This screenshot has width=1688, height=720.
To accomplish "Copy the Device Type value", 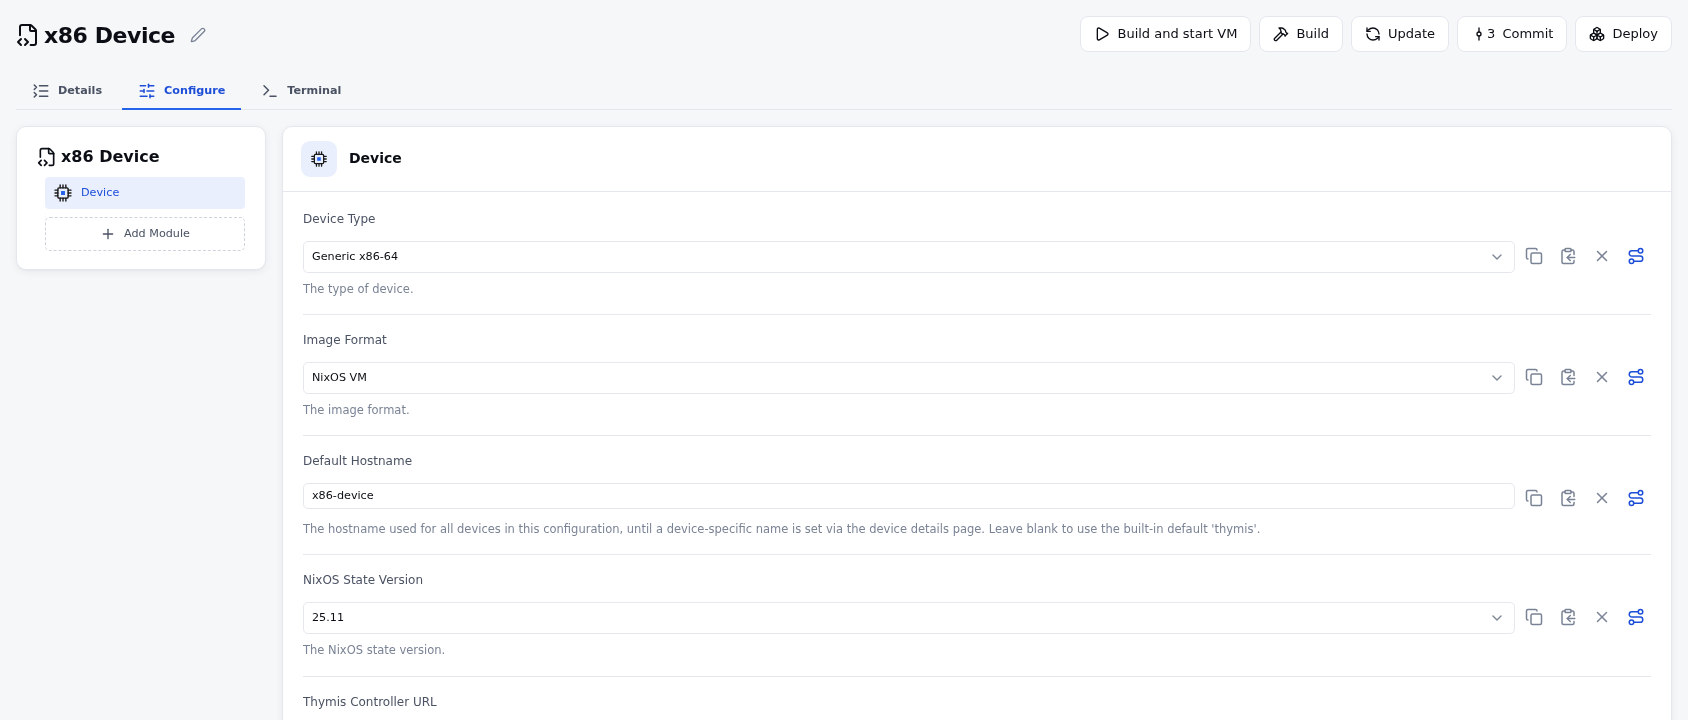I will pyautogui.click(x=1534, y=256).
